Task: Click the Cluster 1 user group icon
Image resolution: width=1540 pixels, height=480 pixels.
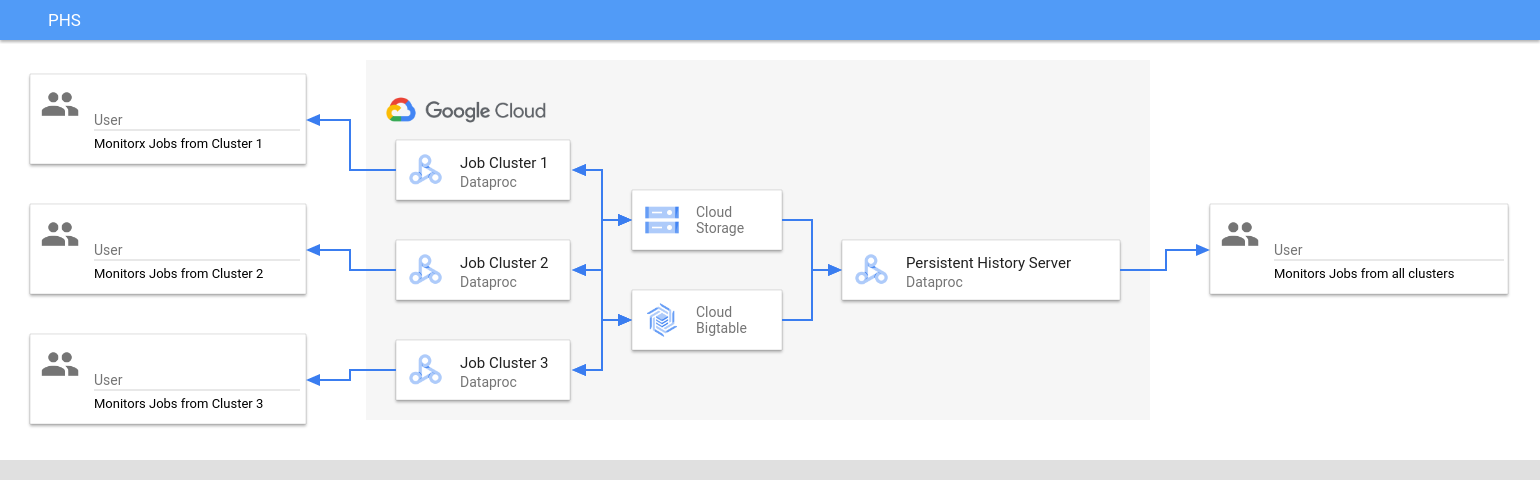Action: [60, 104]
